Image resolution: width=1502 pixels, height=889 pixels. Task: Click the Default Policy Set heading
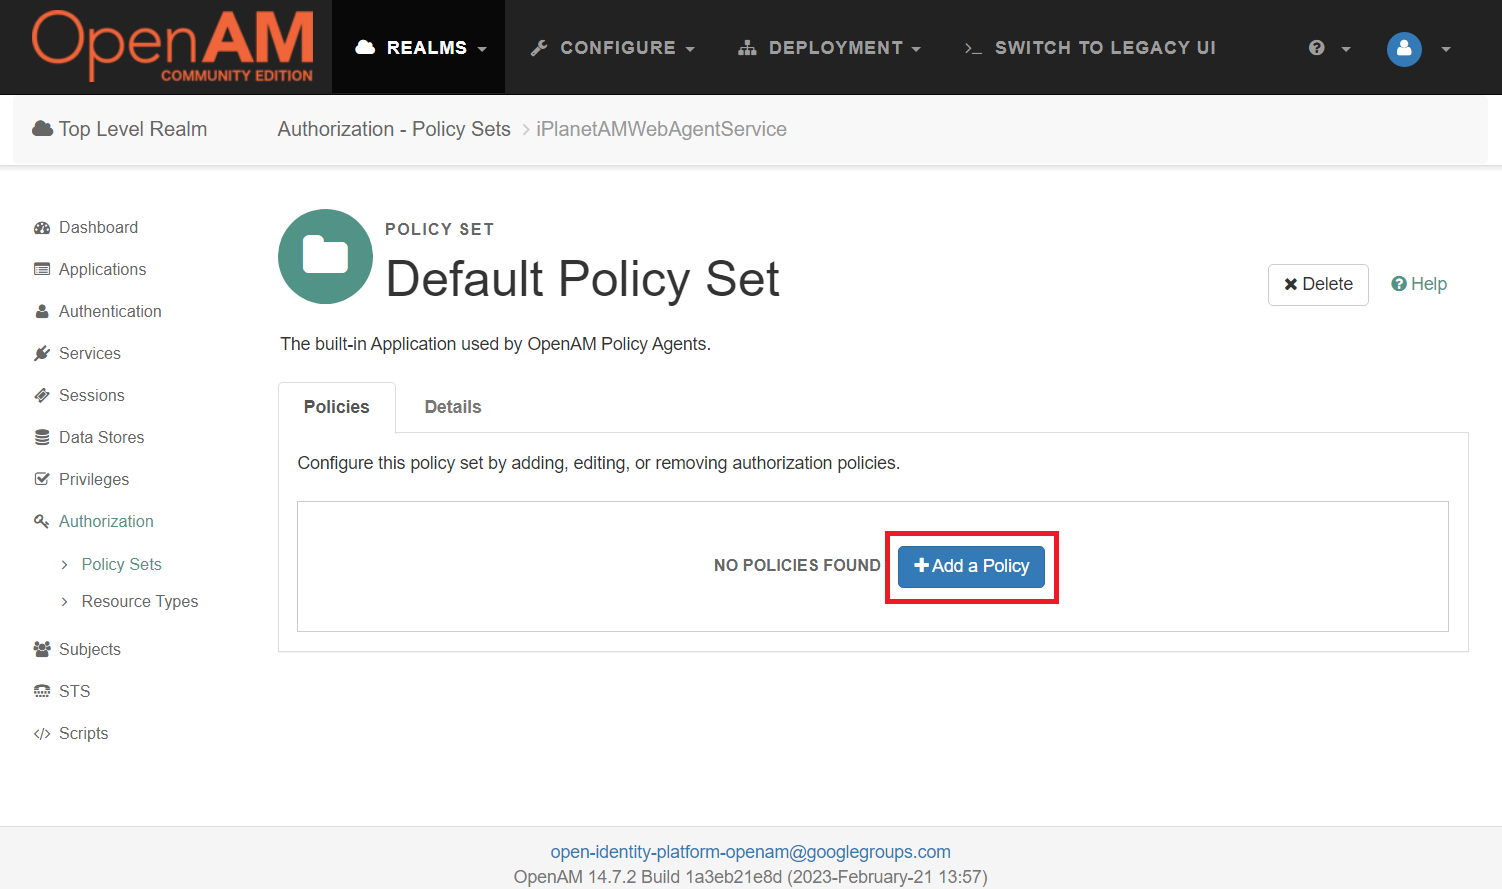click(x=582, y=279)
